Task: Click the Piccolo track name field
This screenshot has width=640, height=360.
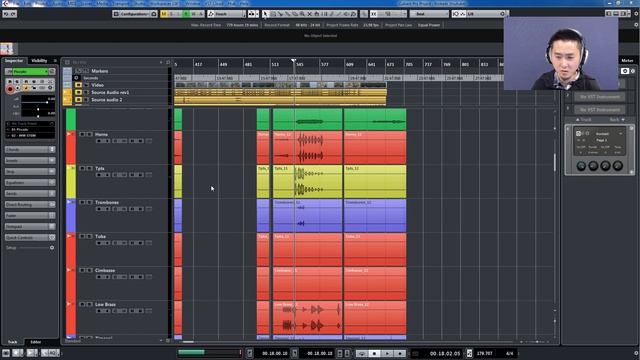Action: coord(30,71)
